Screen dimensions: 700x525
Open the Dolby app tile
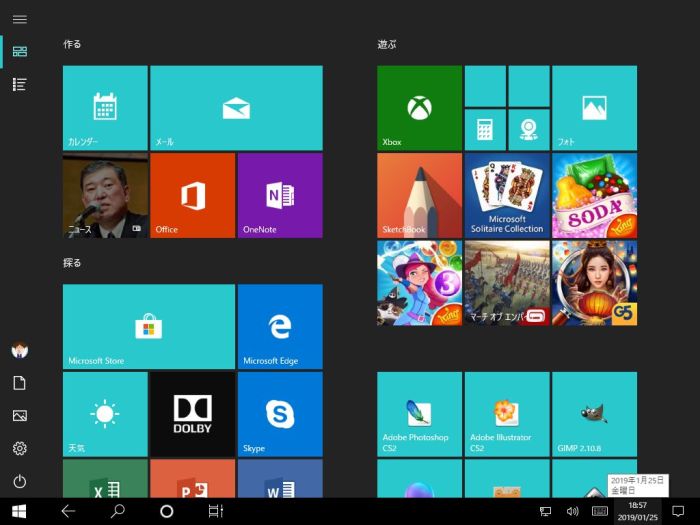pyautogui.click(x=192, y=414)
